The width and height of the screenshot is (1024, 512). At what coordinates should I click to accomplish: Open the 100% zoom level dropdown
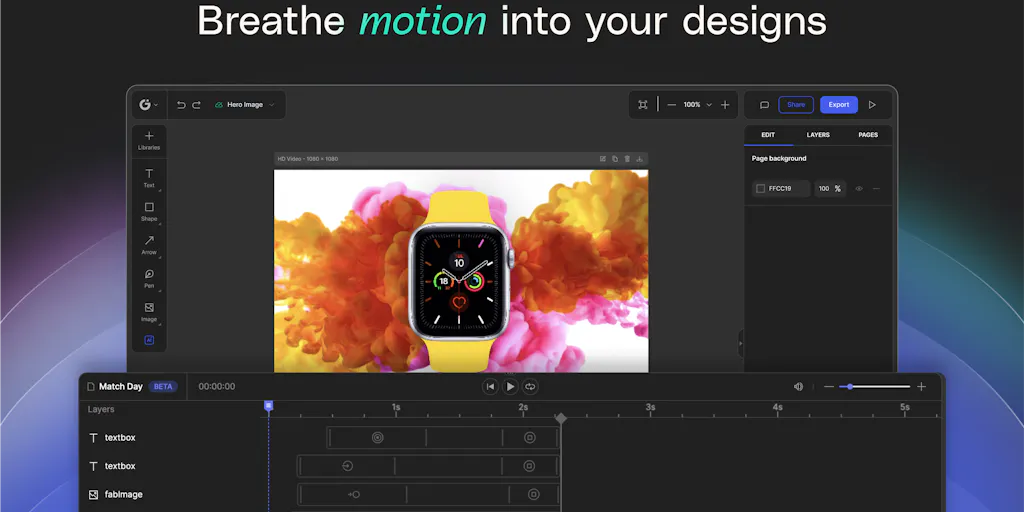[697, 104]
